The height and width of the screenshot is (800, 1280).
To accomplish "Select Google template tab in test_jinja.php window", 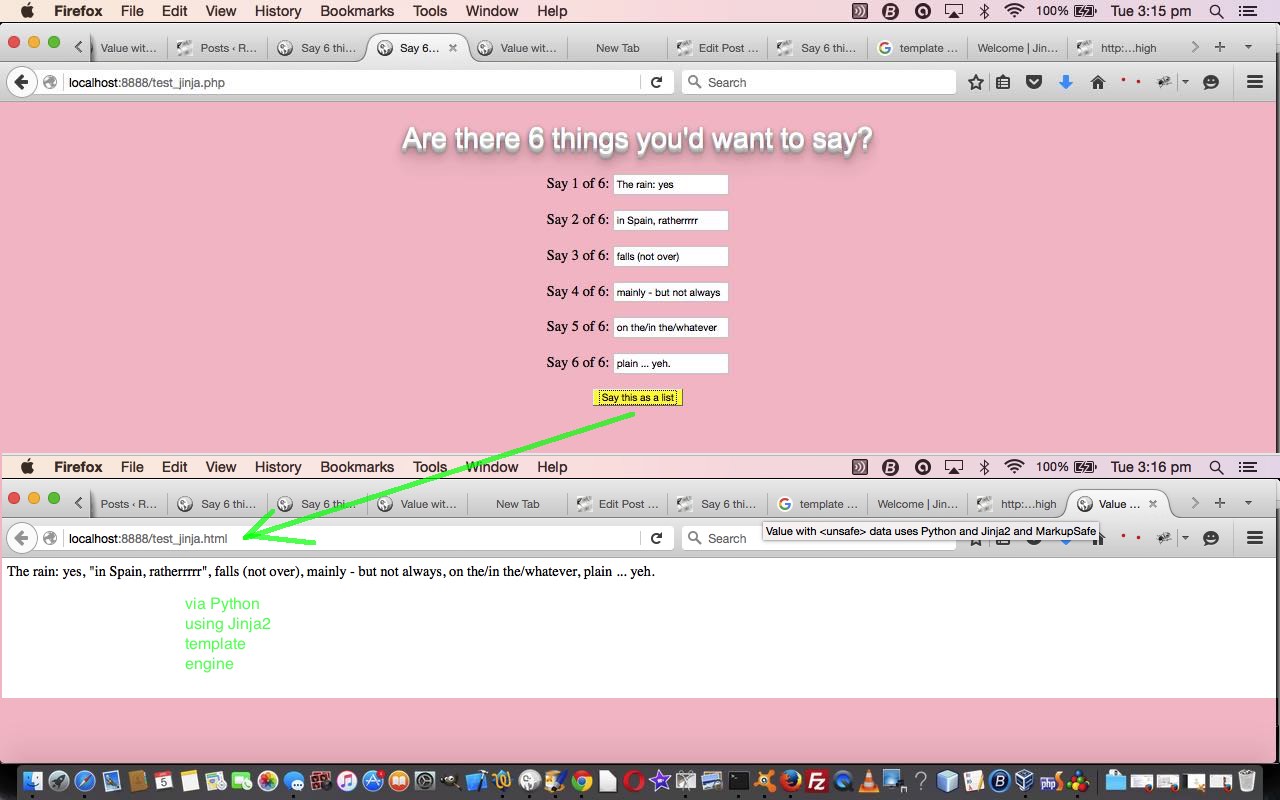I will [917, 48].
